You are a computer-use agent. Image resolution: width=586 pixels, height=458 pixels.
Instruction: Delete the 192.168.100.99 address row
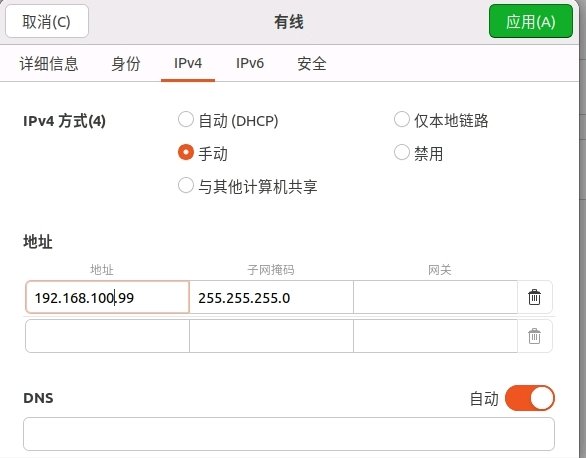(534, 297)
